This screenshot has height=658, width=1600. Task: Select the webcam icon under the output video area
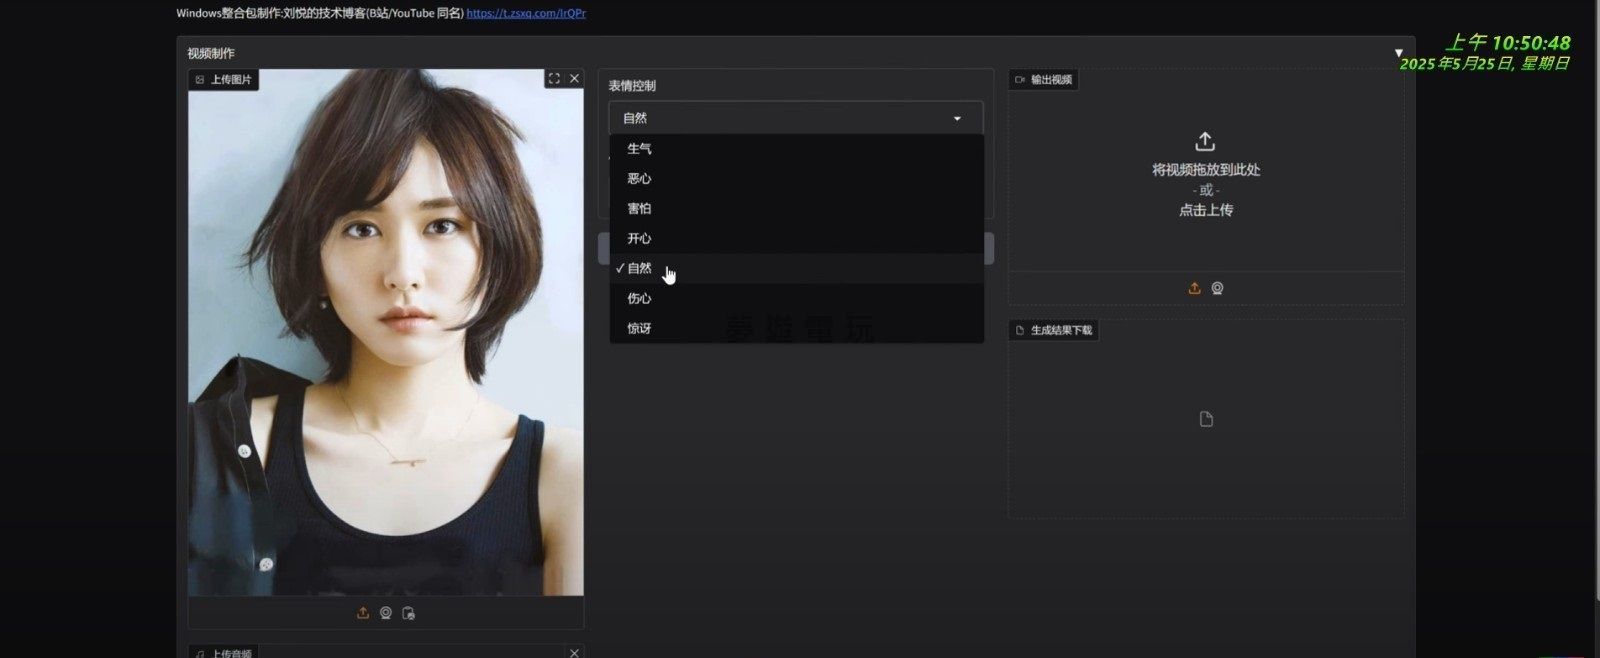click(1217, 288)
